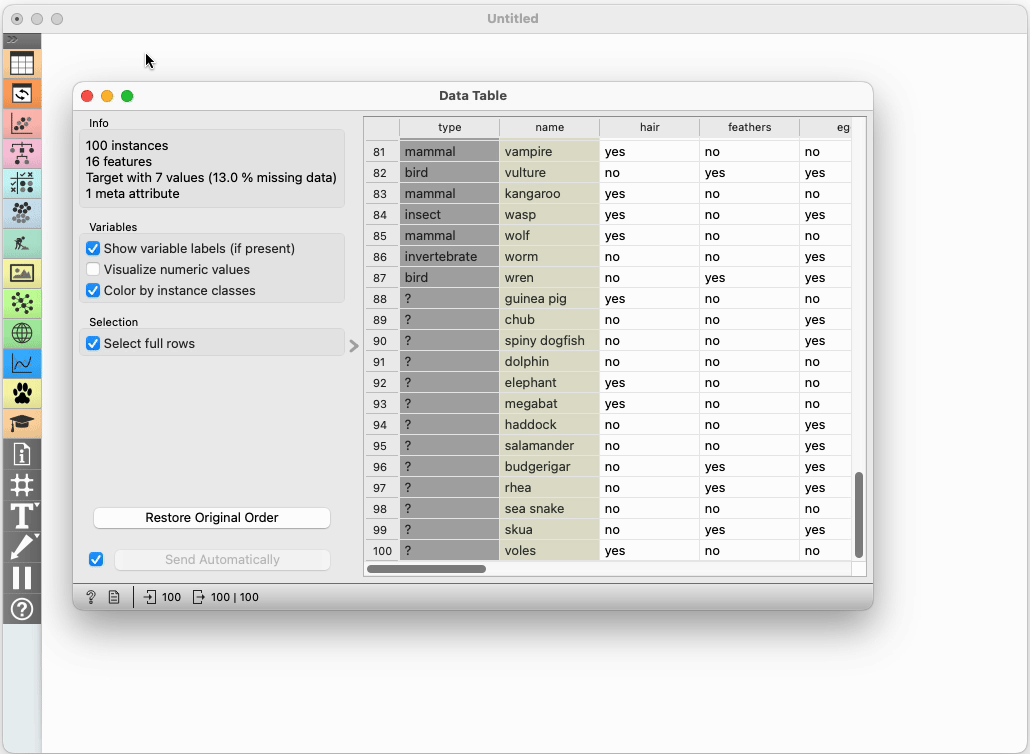Open the Model tree category

pos(22,154)
